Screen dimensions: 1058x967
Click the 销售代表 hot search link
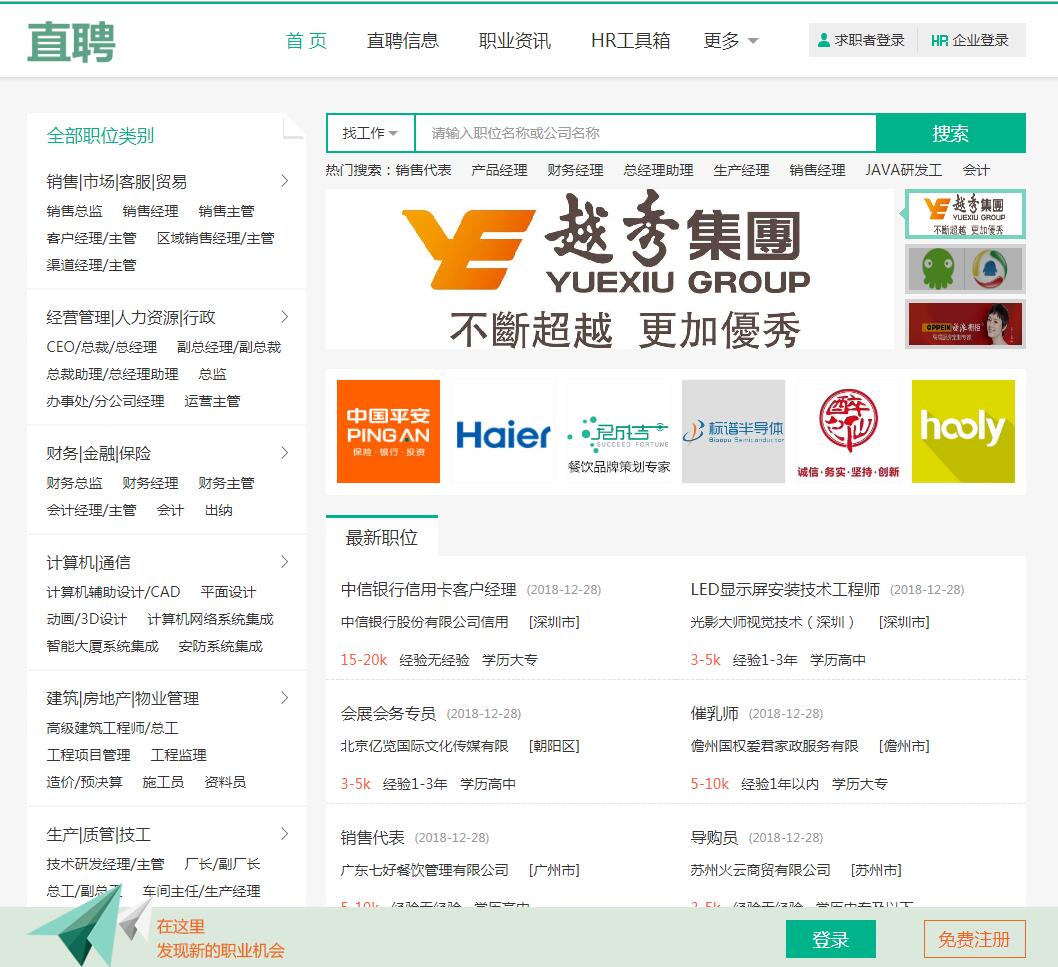(x=424, y=170)
